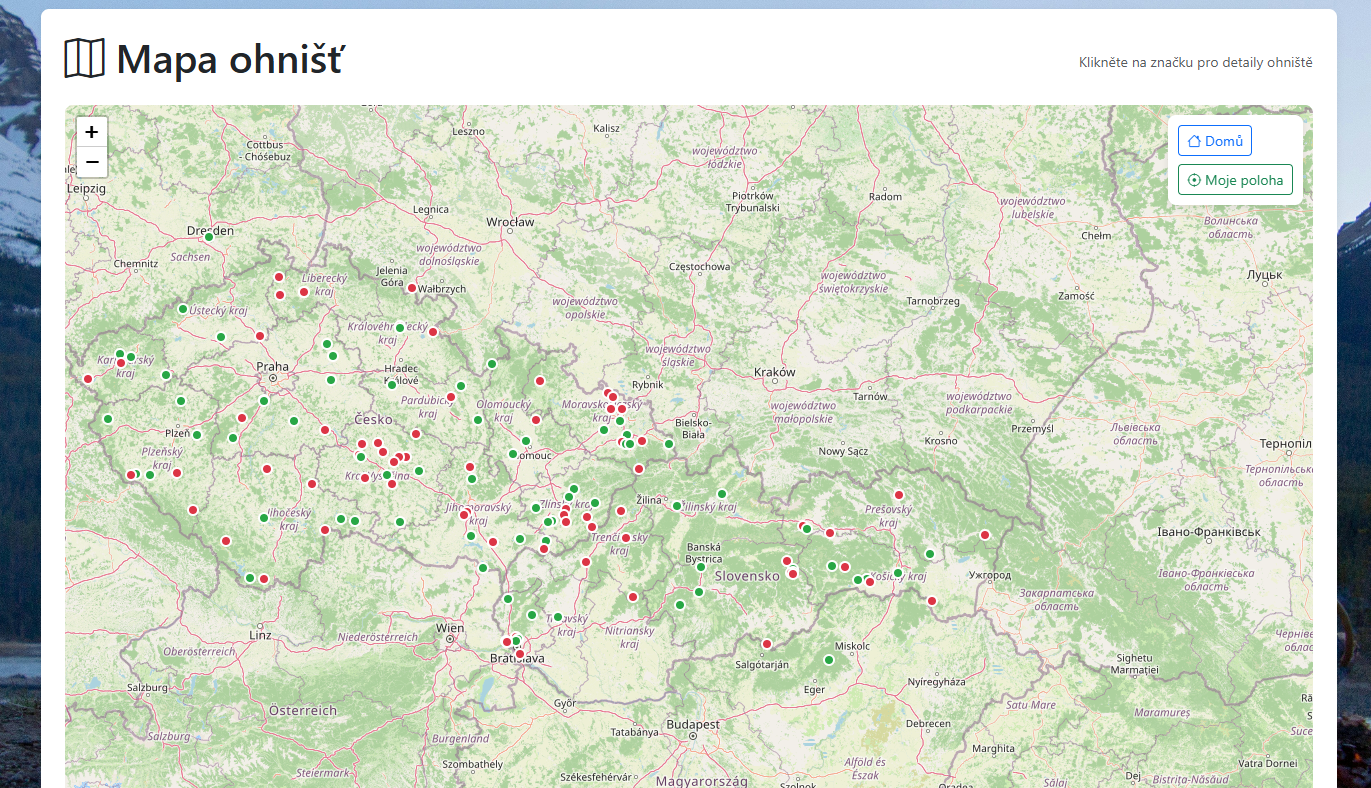Open the red marker northeast of Užhorod

[985, 535]
